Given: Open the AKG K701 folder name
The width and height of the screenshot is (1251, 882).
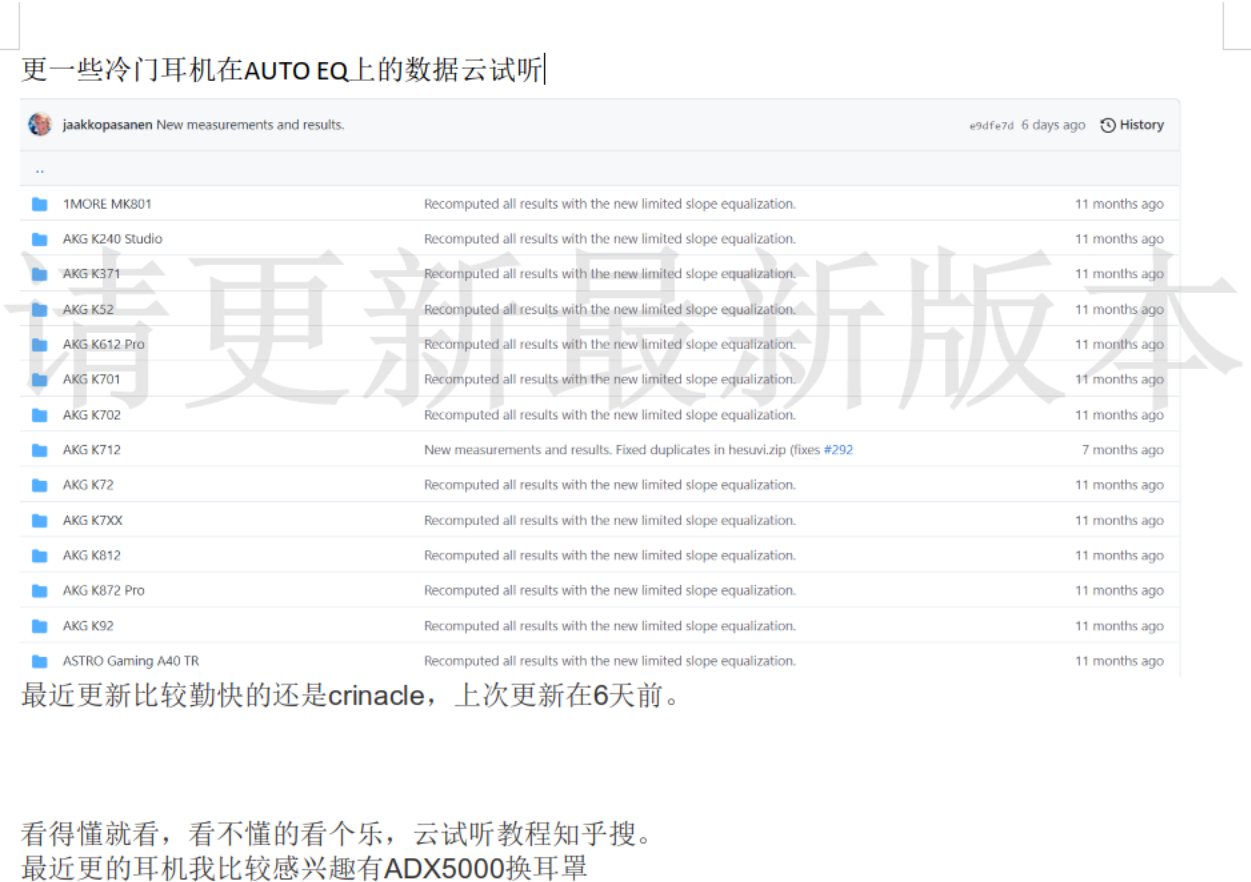Looking at the screenshot, I should click(x=91, y=380).
